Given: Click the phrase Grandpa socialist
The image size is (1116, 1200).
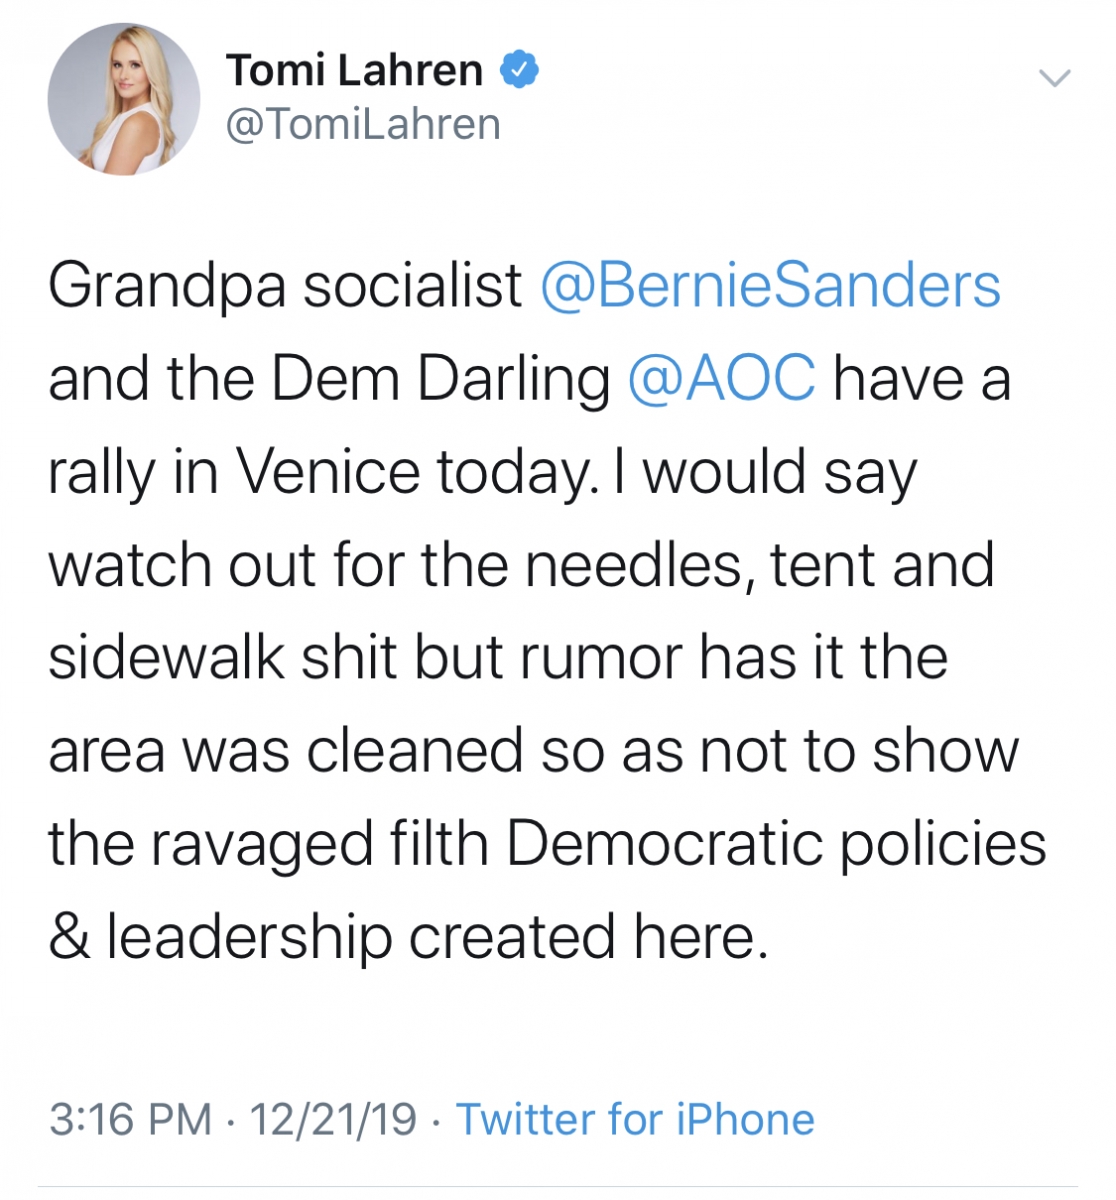Looking at the screenshot, I should click(x=285, y=286).
